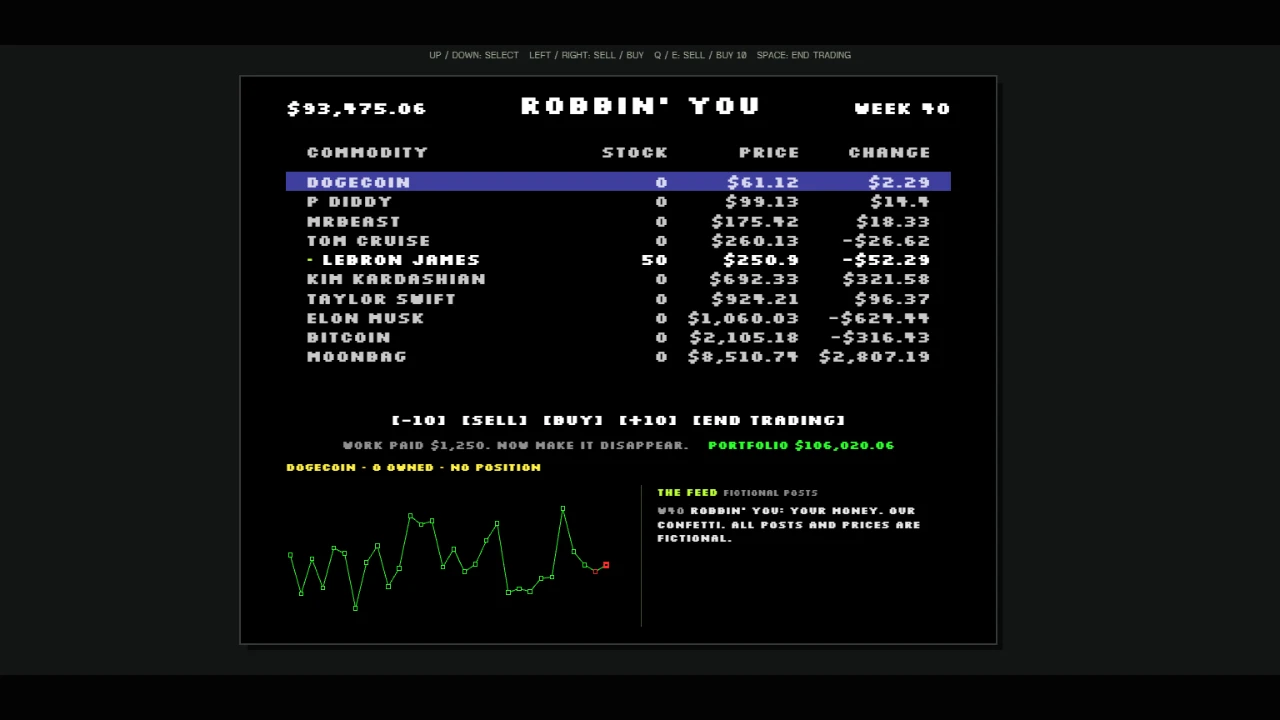Click the STOCK column header

click(634, 152)
